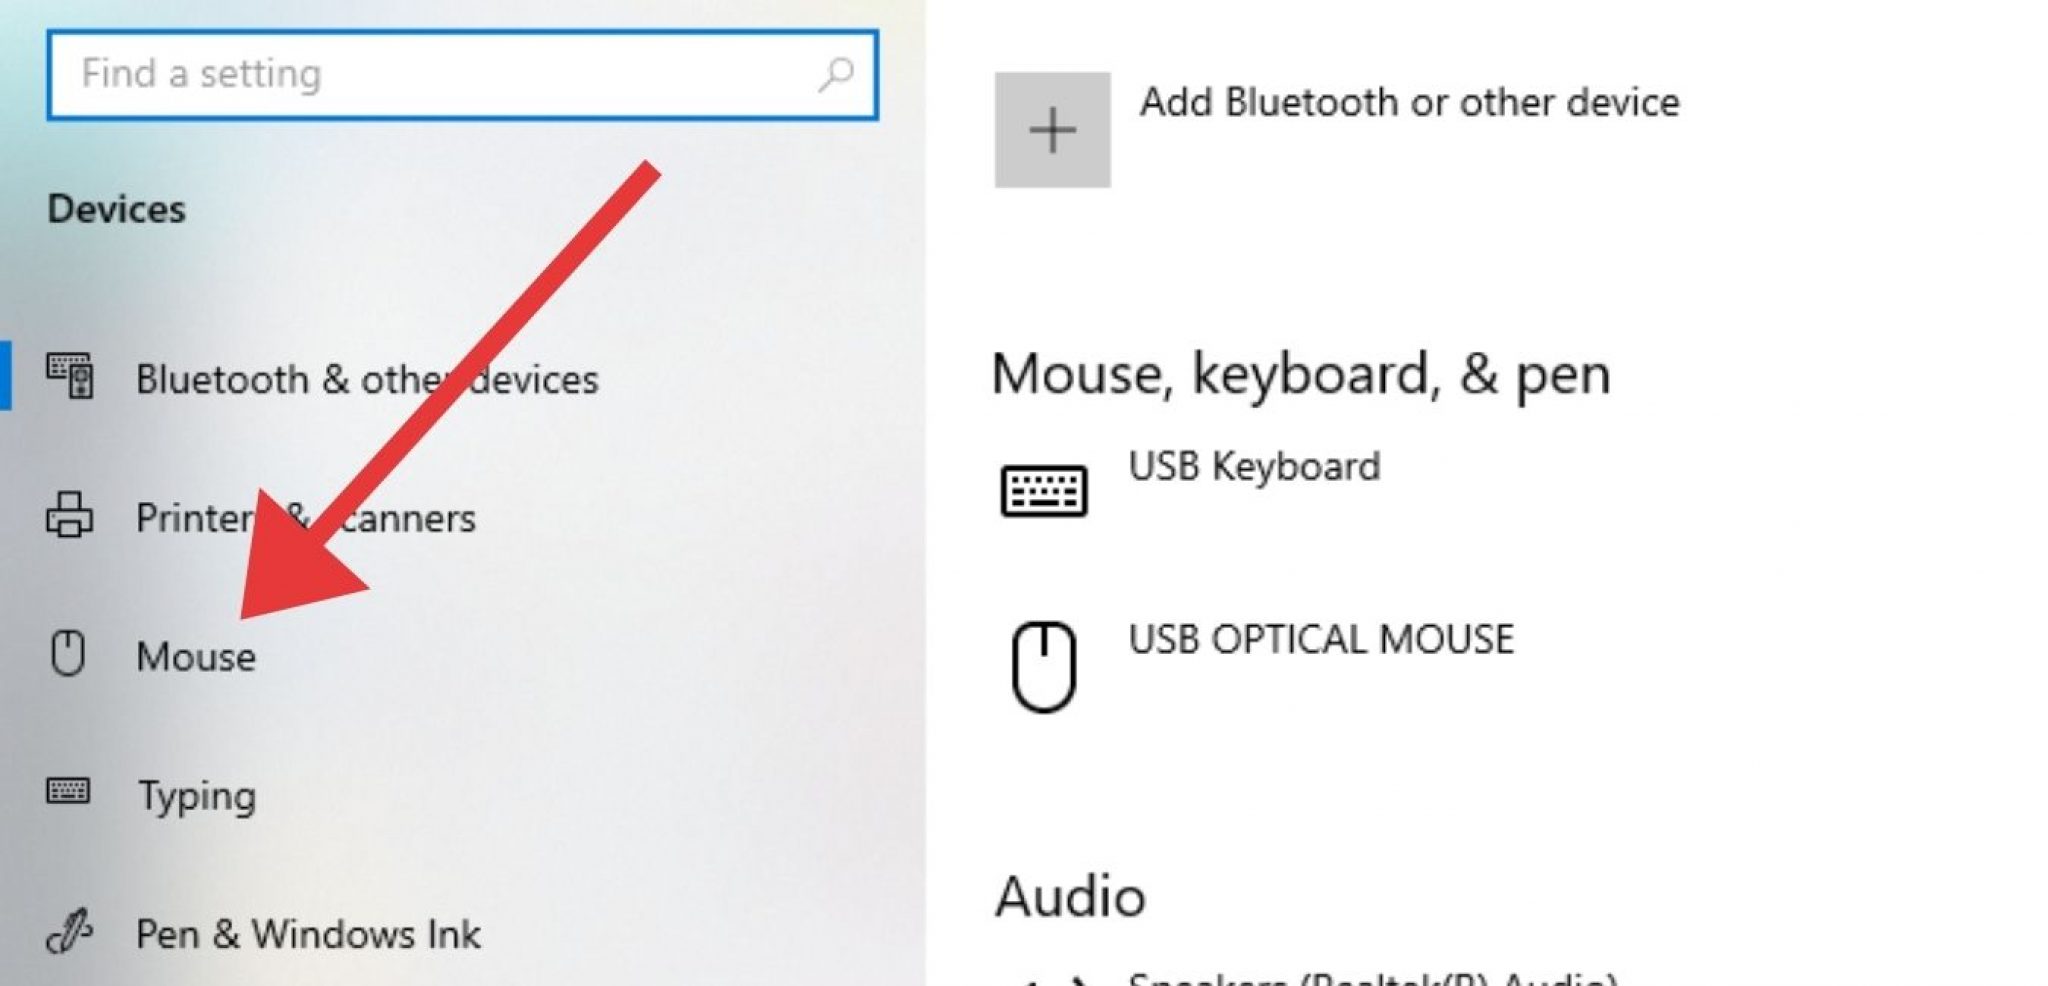Open Mouse settings from the sidebar
Viewport: 2048px width, 986px height.
[x=195, y=657]
